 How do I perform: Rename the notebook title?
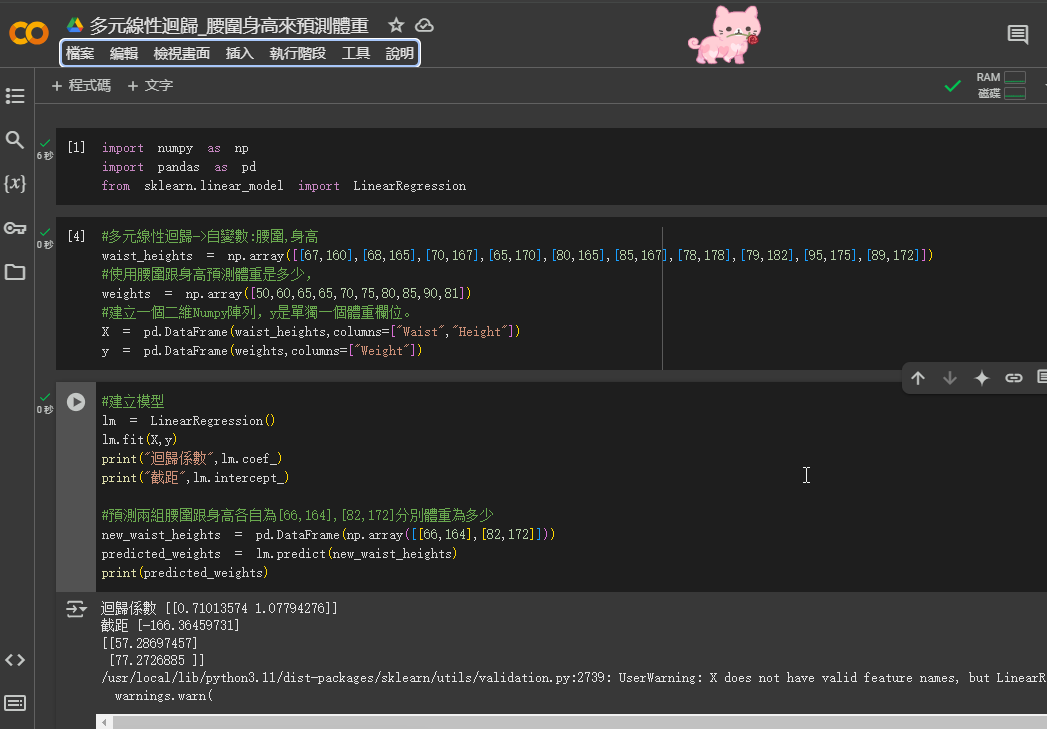(229, 26)
